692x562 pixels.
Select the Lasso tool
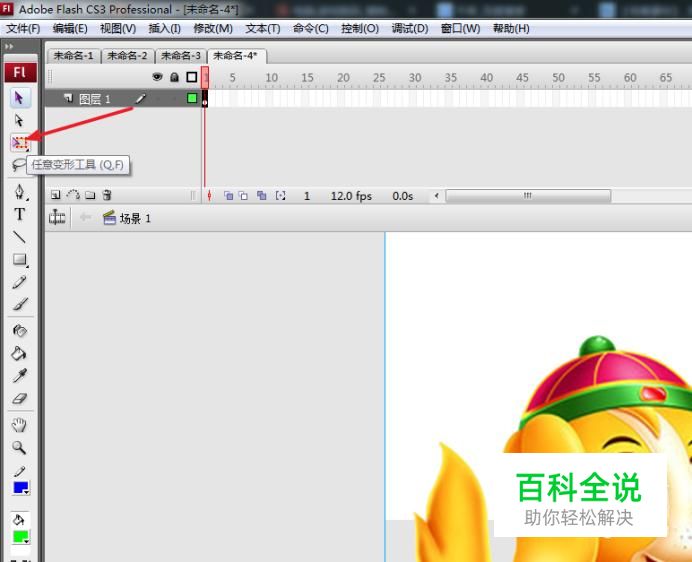pos(19,165)
